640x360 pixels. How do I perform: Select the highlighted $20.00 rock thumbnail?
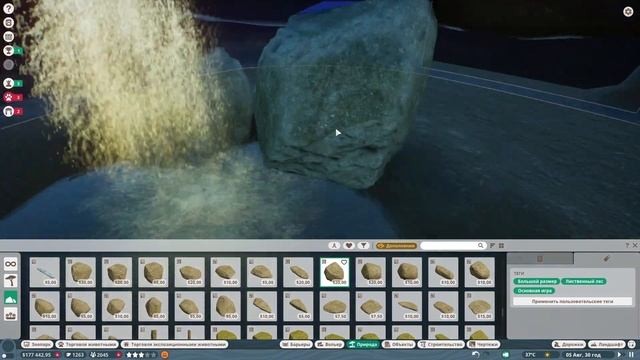pos(334,272)
